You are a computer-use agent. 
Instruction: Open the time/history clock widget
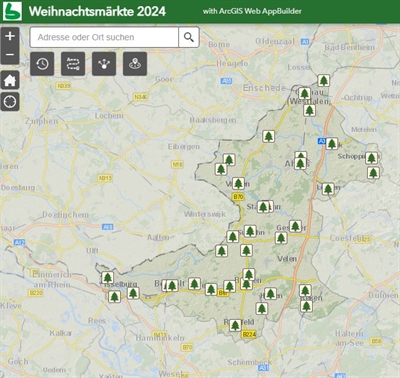click(x=42, y=64)
